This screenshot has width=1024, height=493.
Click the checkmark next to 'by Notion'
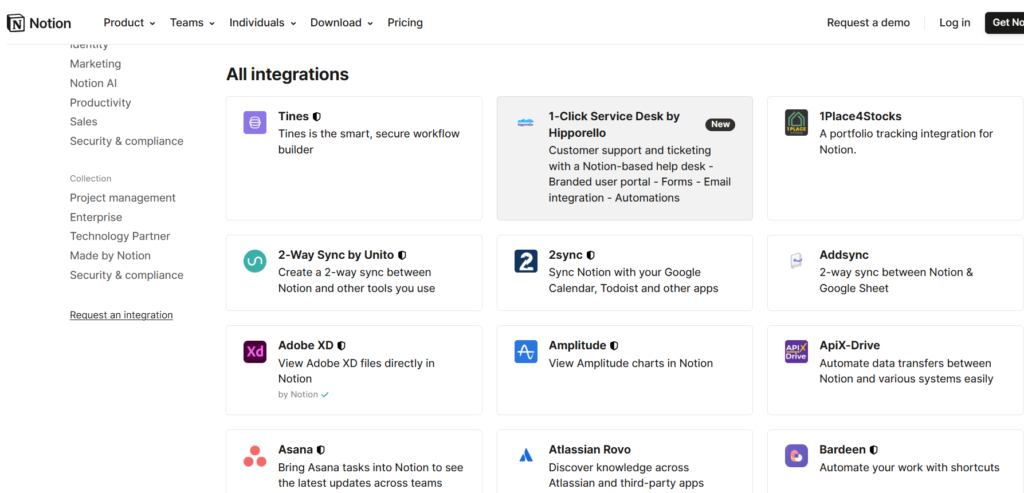(x=325, y=394)
